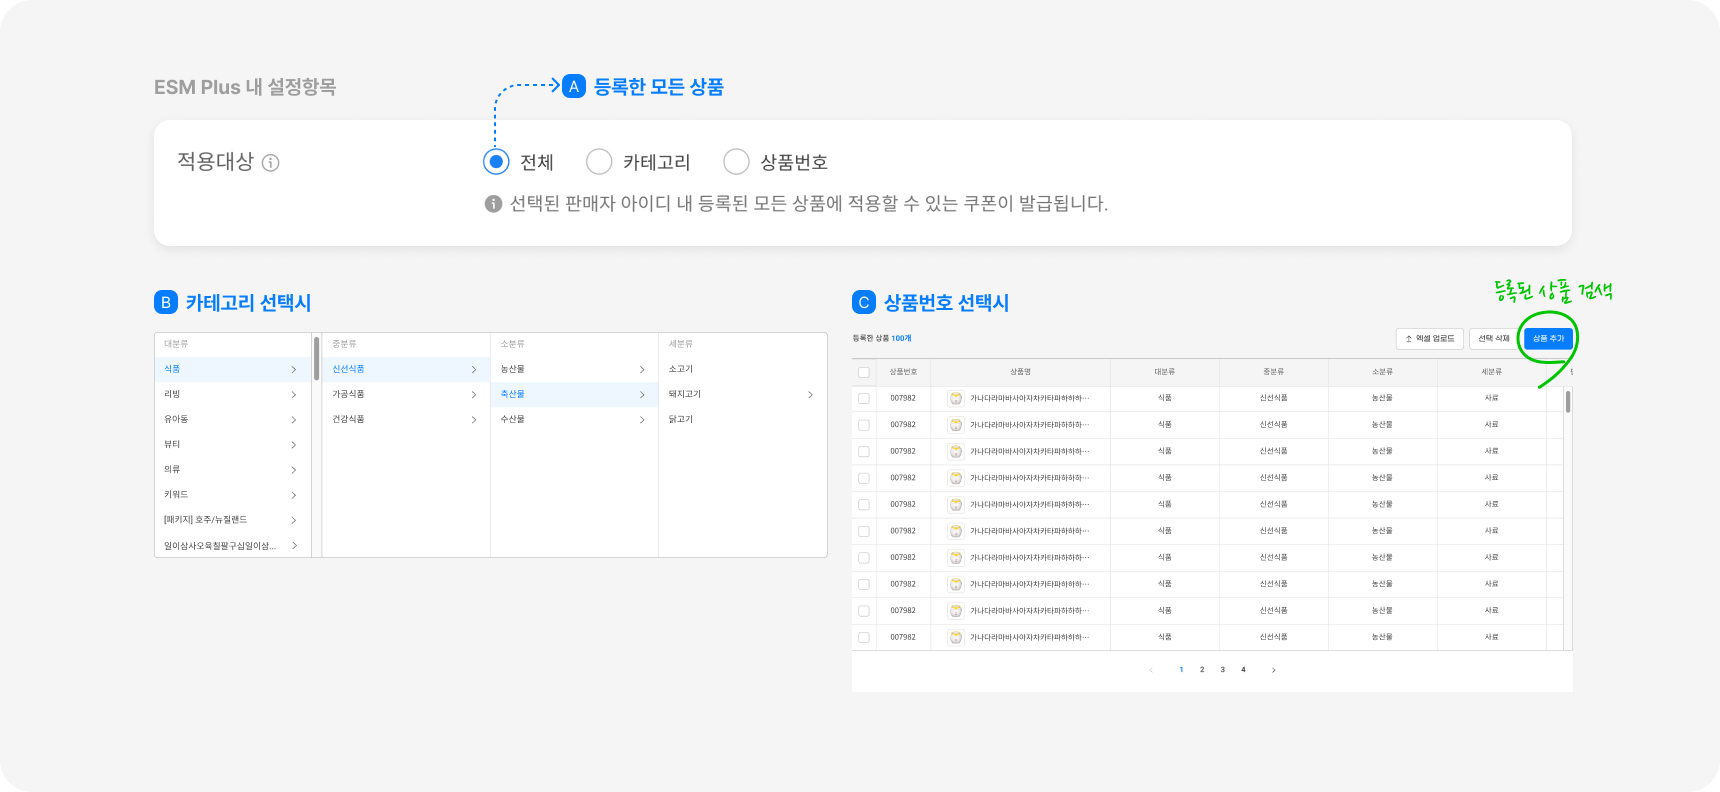Expand the 돼지고기 chevron

pyautogui.click(x=810, y=395)
